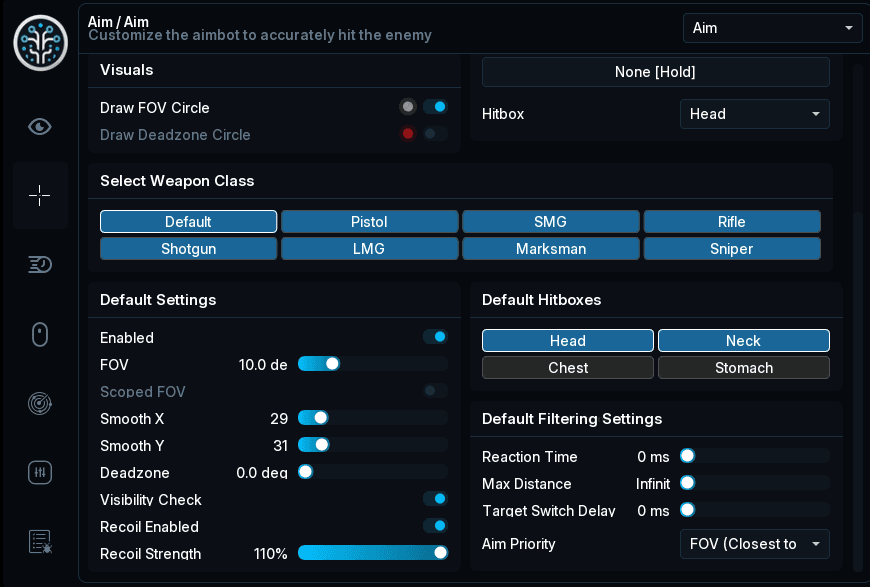Screen dimensions: 870x587
Task: Choose the Shotgun weapon class
Action: 189,249
